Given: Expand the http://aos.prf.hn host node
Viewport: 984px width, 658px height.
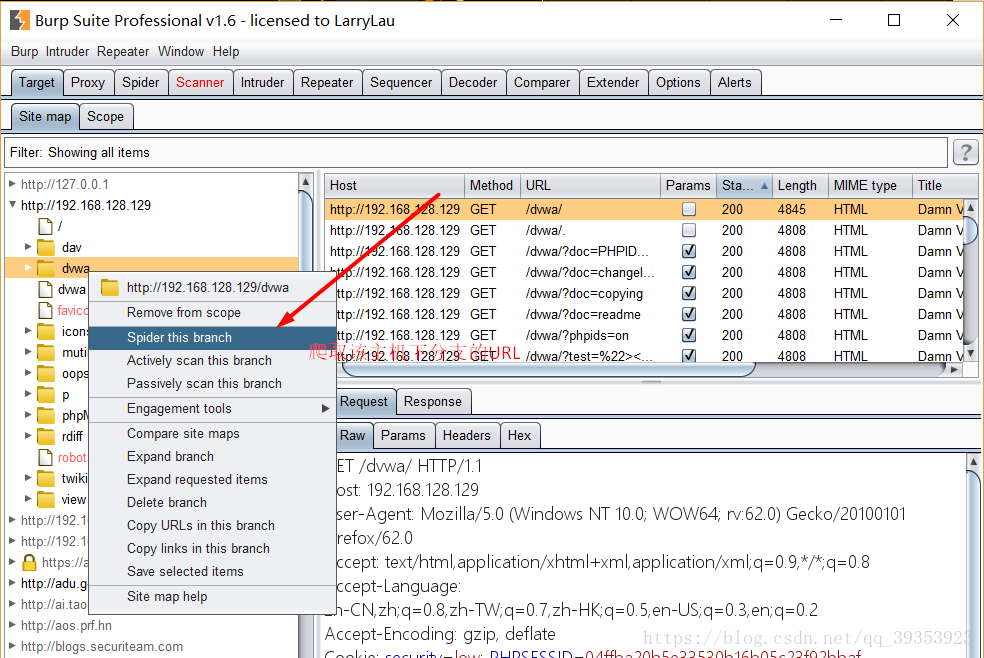Looking at the screenshot, I should tap(13, 625).
